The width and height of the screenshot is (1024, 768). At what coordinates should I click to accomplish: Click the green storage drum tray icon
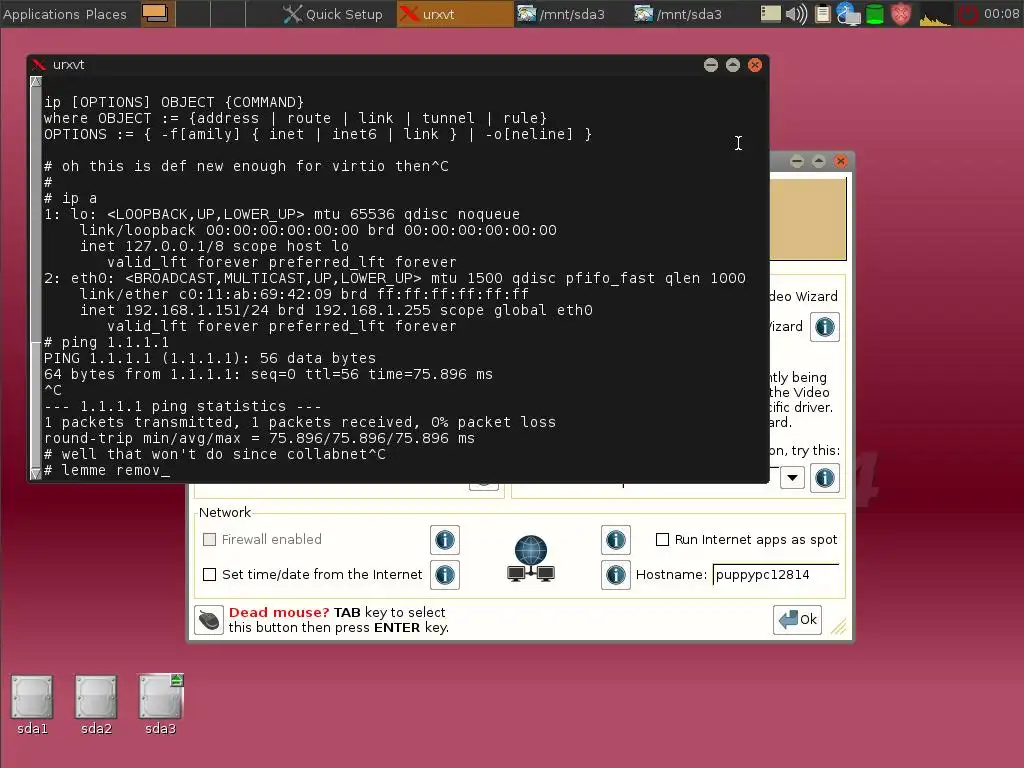tap(874, 14)
